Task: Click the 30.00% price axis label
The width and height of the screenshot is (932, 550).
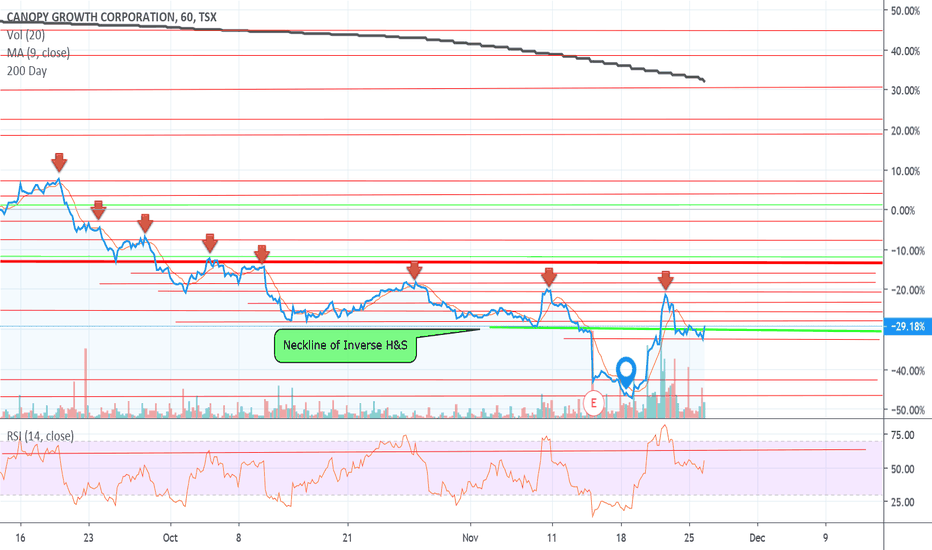Action: click(x=905, y=90)
